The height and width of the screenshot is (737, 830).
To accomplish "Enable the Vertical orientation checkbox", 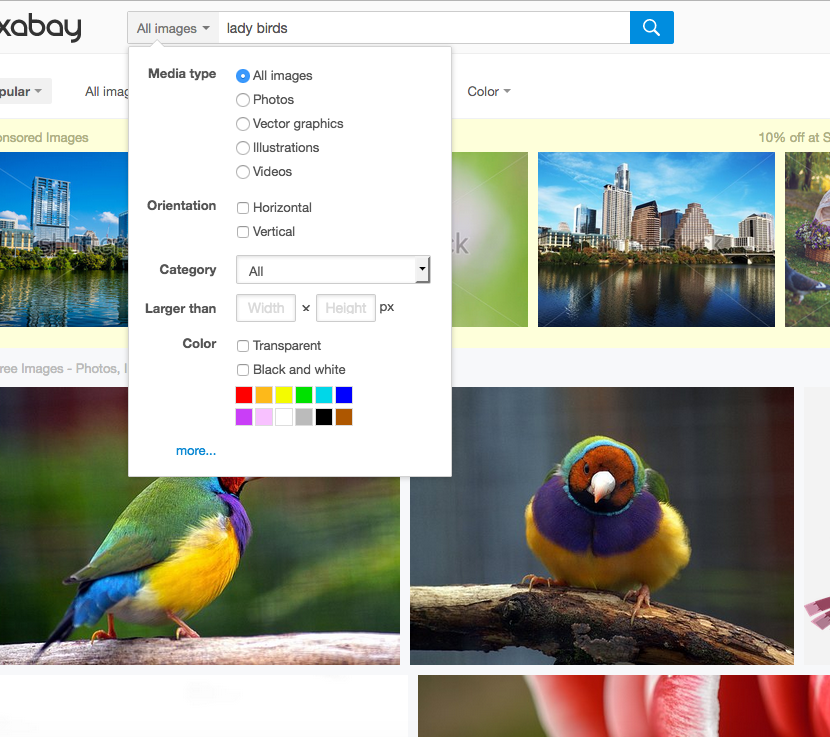I will (243, 231).
